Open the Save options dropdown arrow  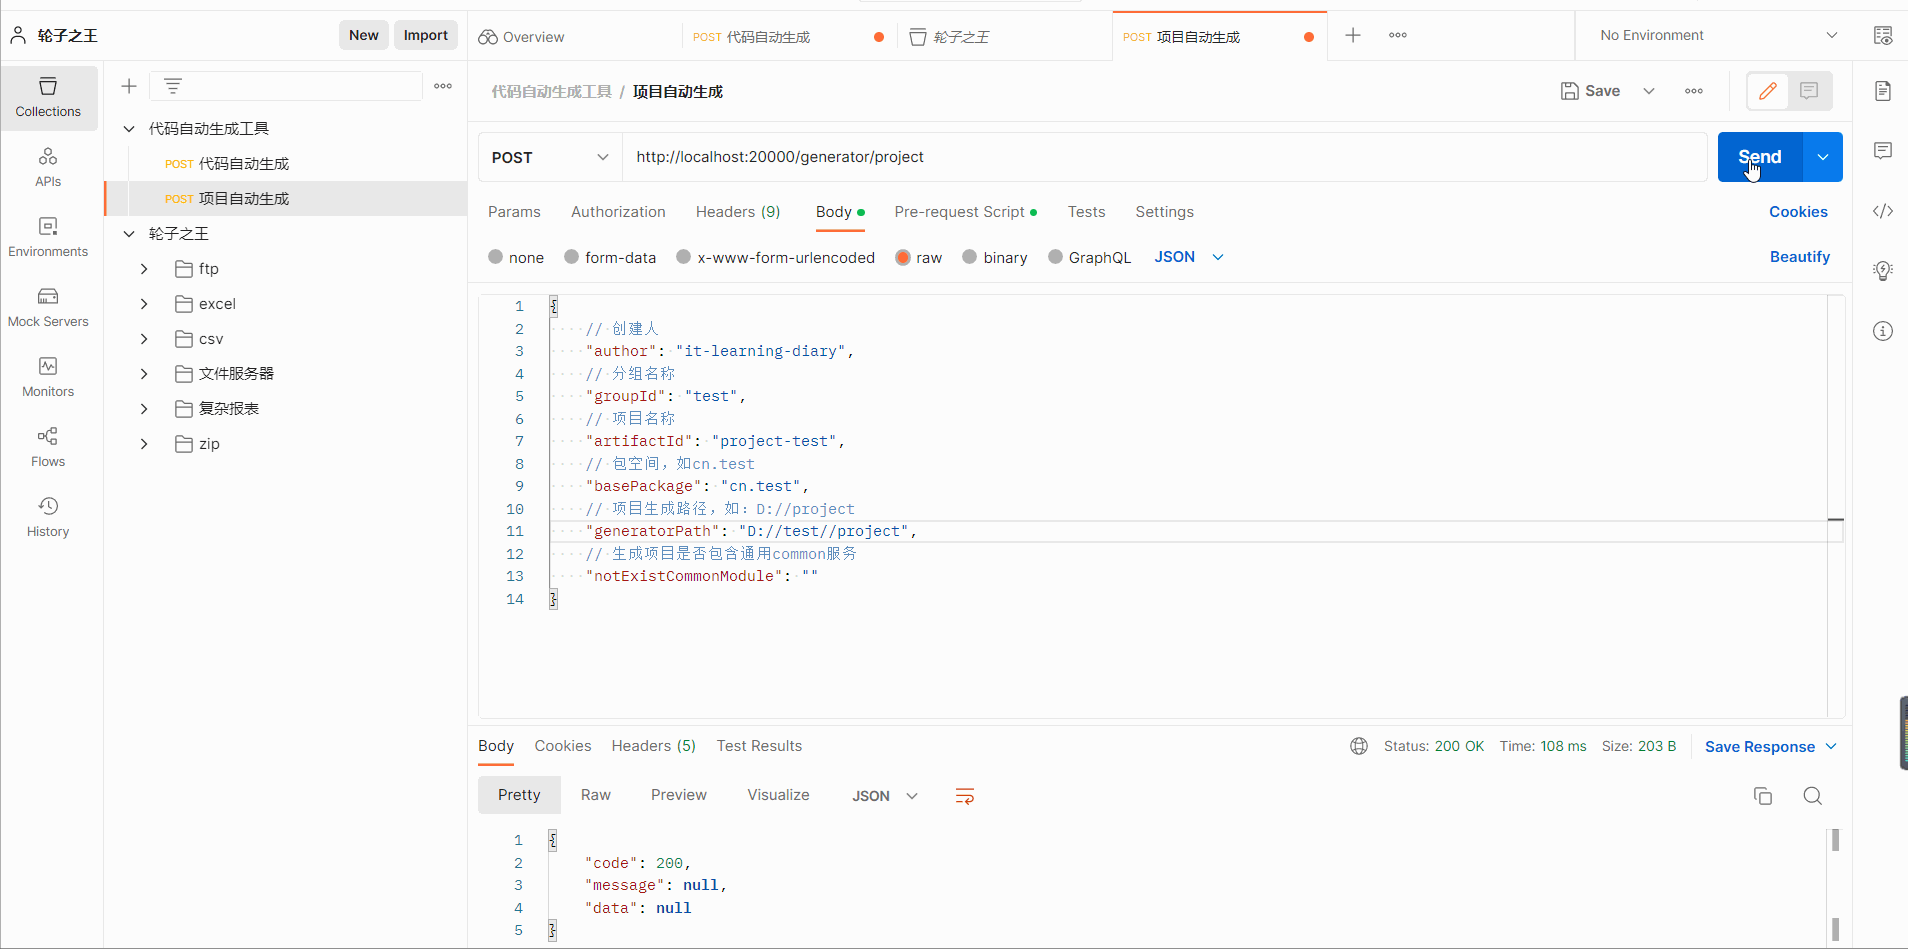click(x=1649, y=91)
